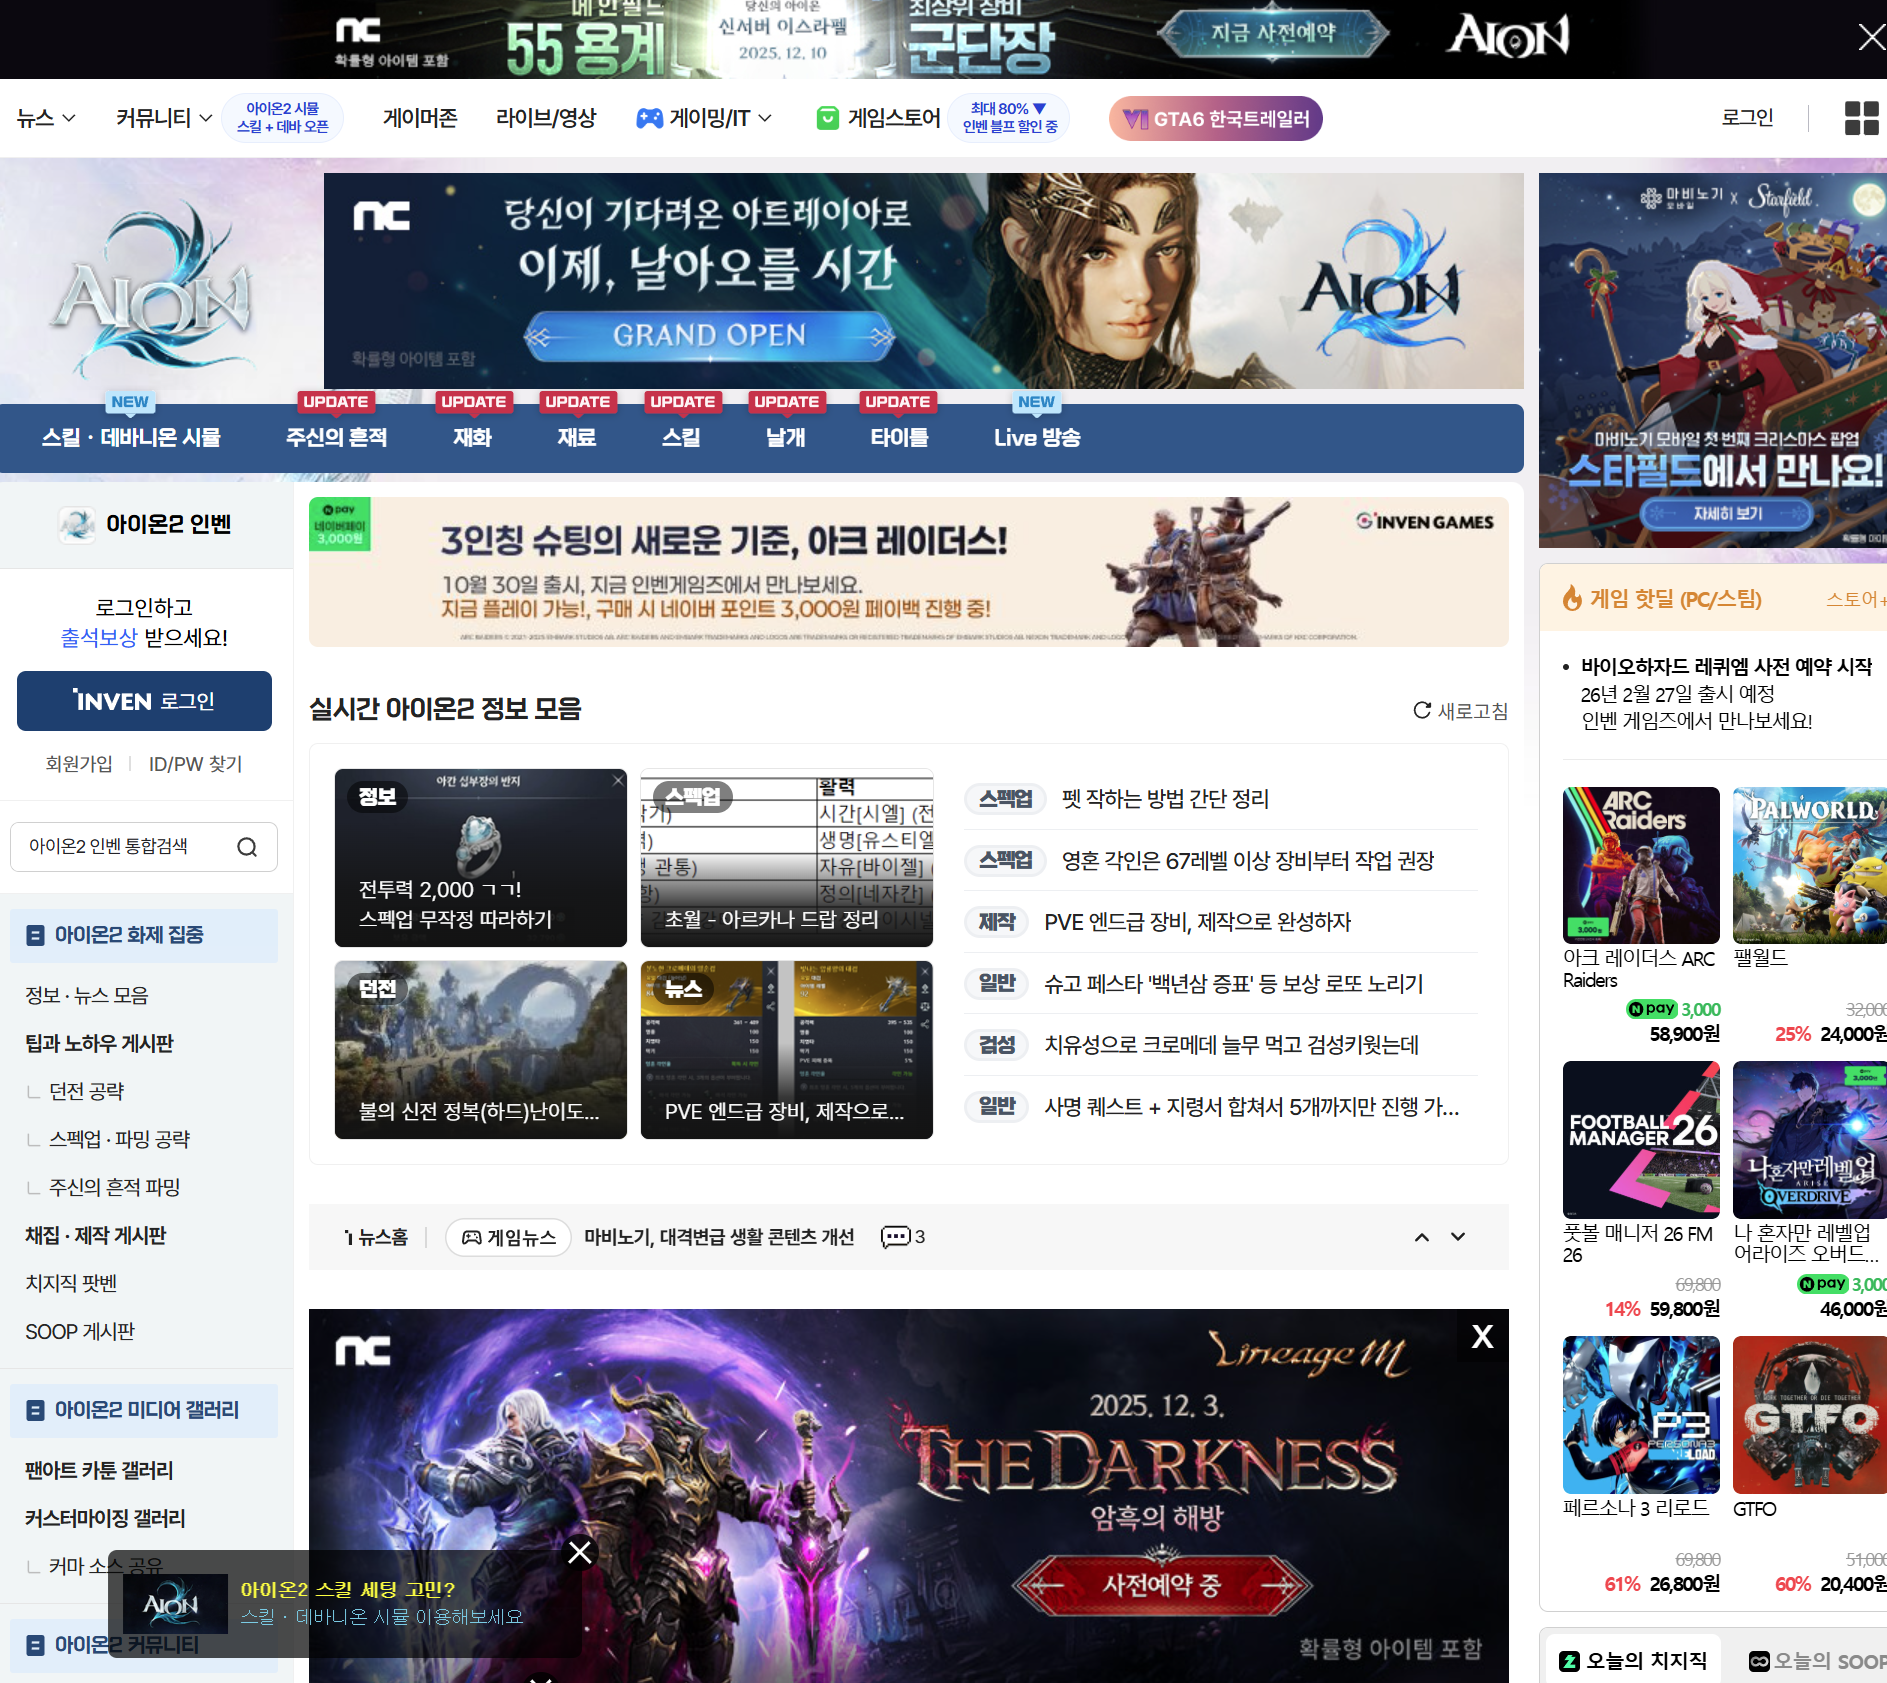Open the 게이머존 menu item
1887x1683 pixels.
[x=420, y=118]
